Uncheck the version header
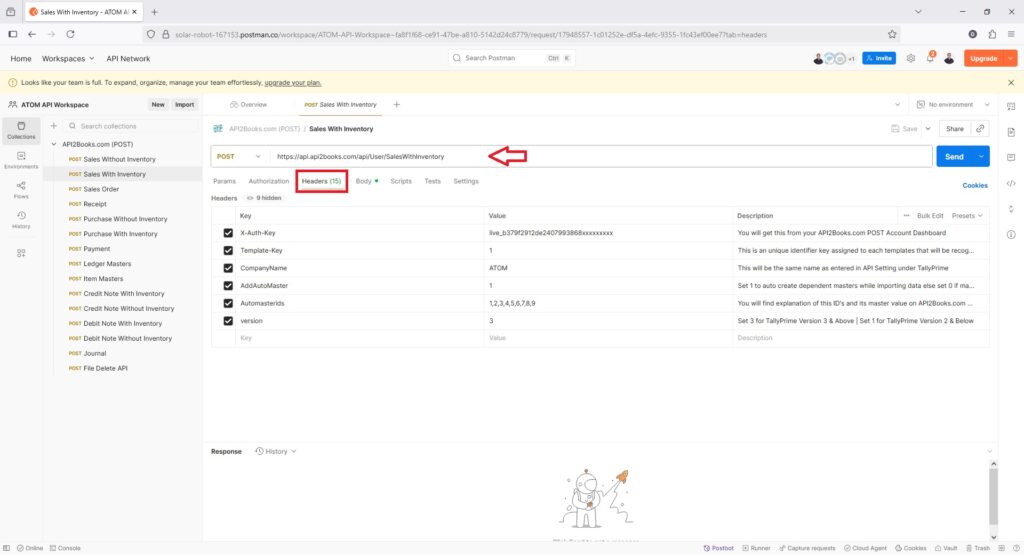Viewport: 1024px width, 555px height. click(228, 321)
